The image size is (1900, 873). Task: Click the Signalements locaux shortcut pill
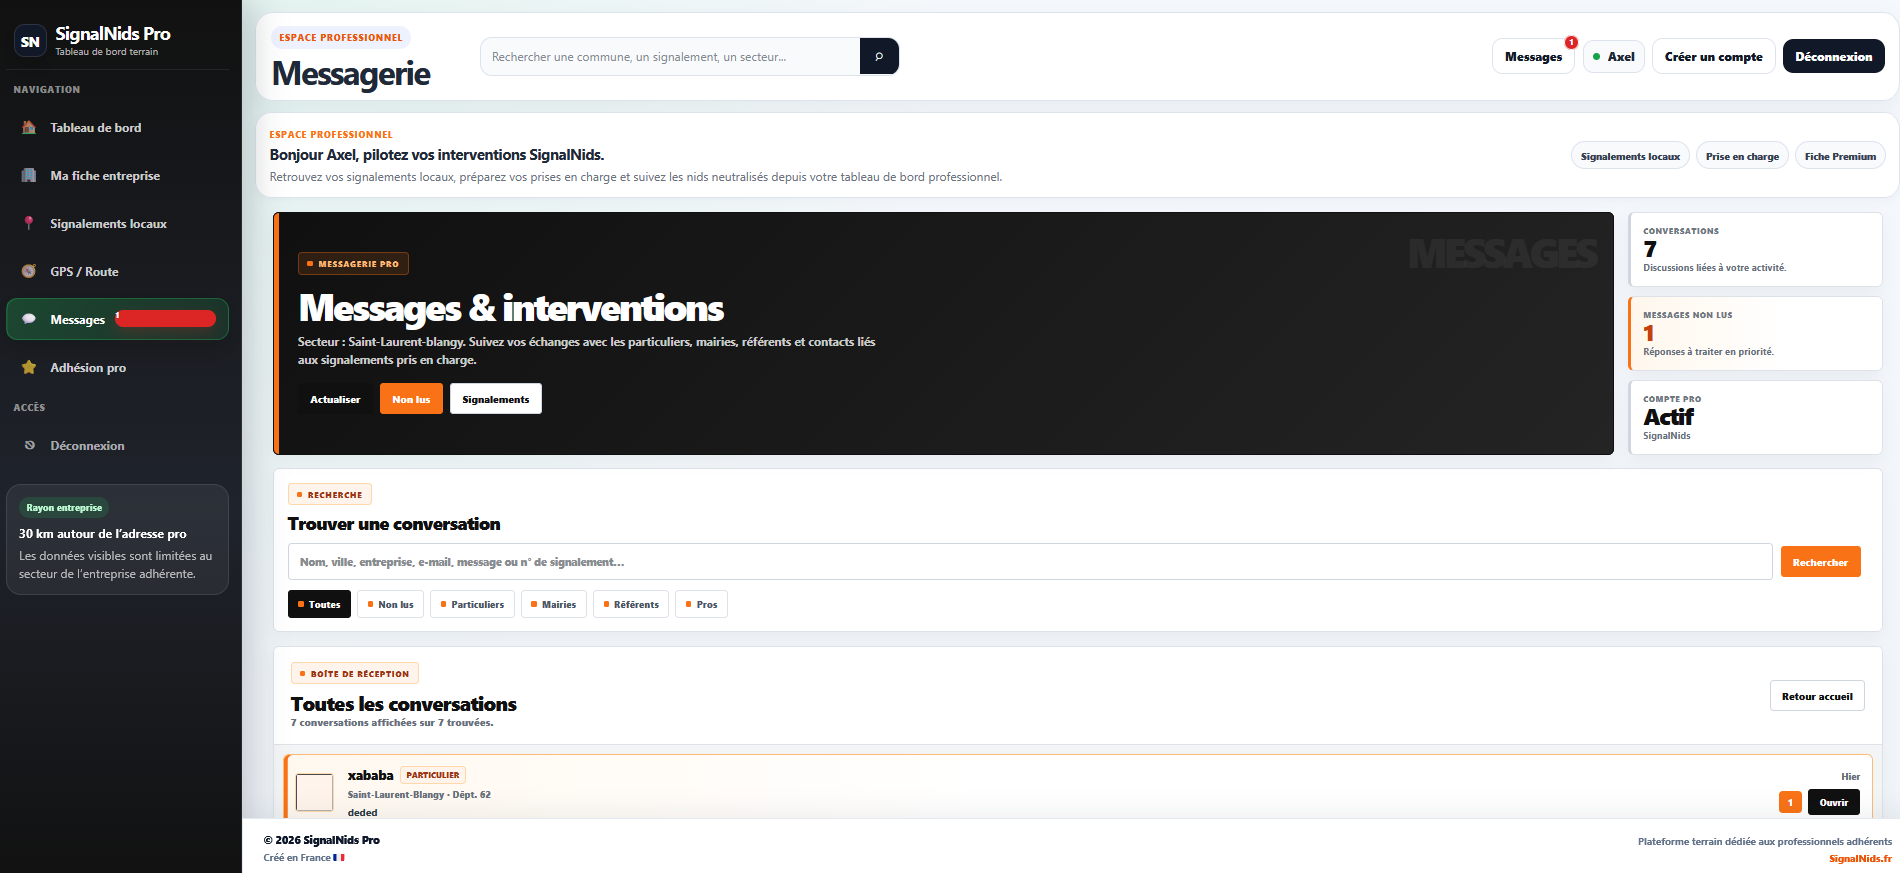click(1630, 156)
